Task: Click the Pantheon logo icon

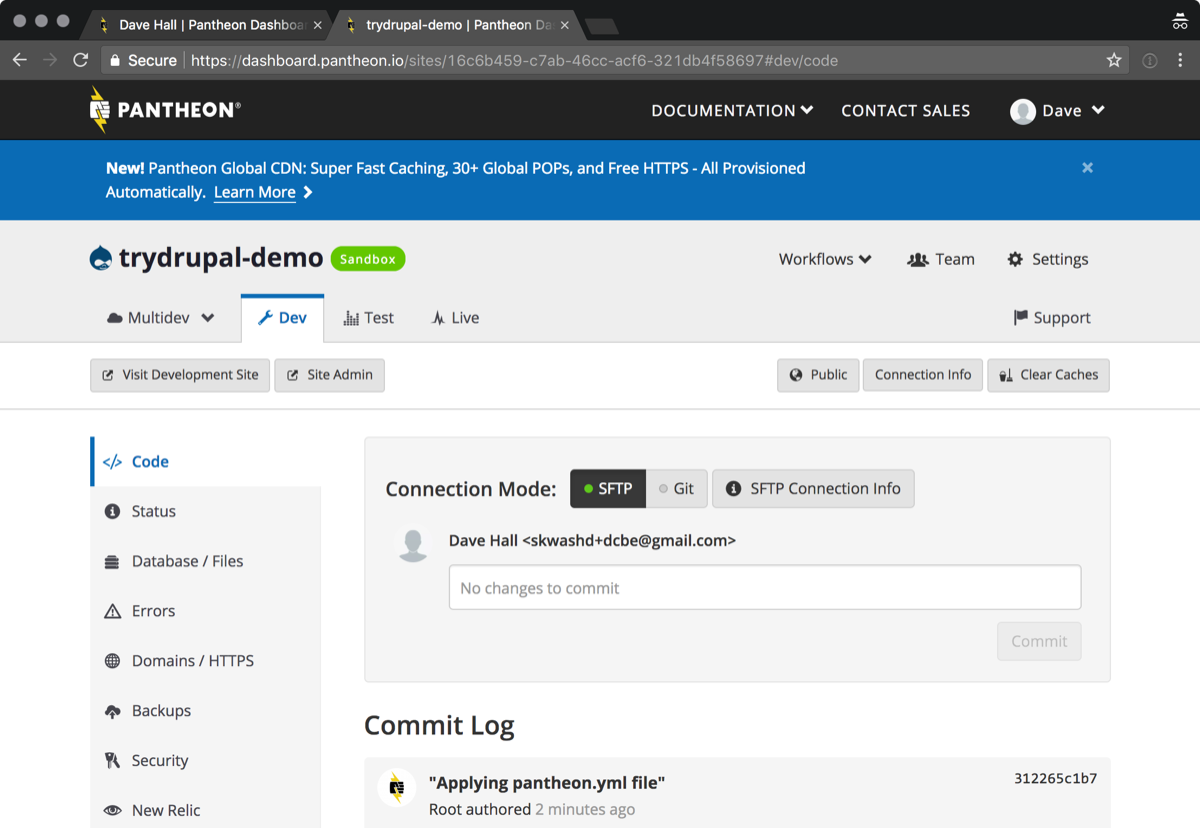Action: pos(99,110)
